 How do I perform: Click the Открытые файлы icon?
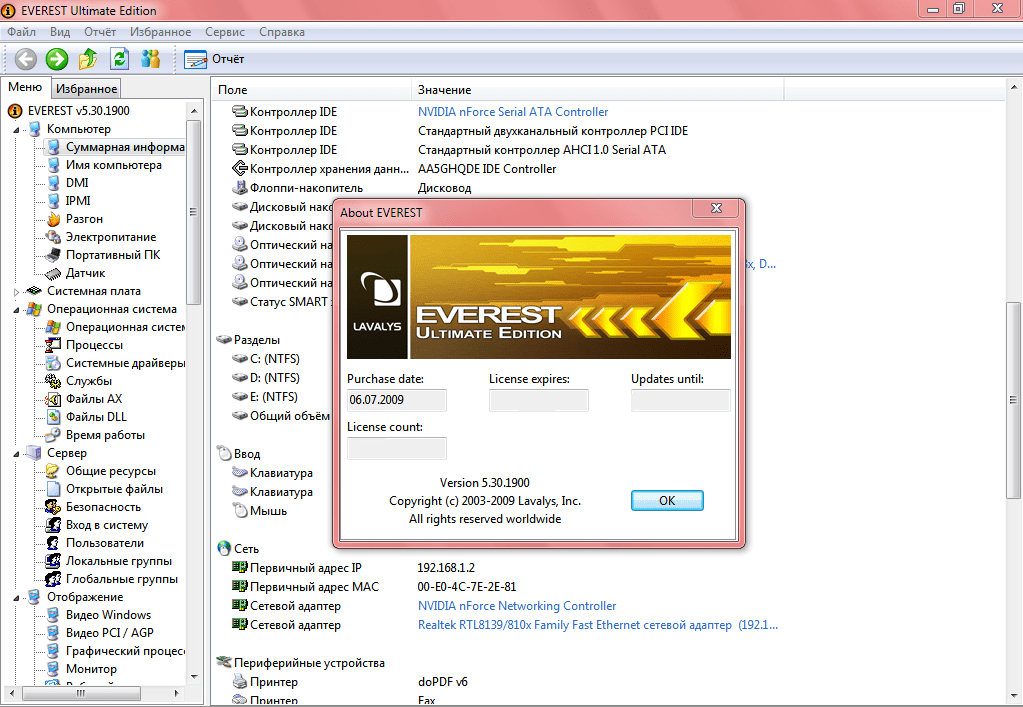click(x=53, y=489)
